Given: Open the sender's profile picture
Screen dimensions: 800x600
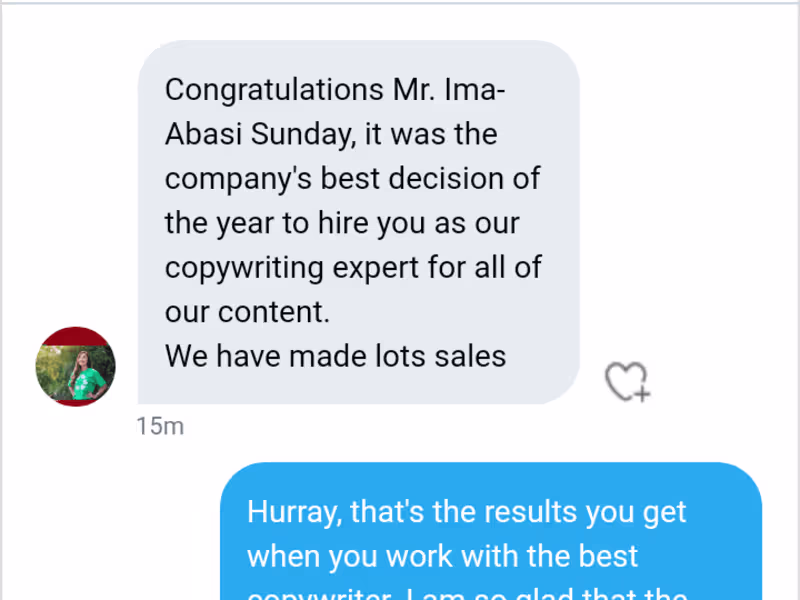Looking at the screenshot, I should (x=76, y=366).
